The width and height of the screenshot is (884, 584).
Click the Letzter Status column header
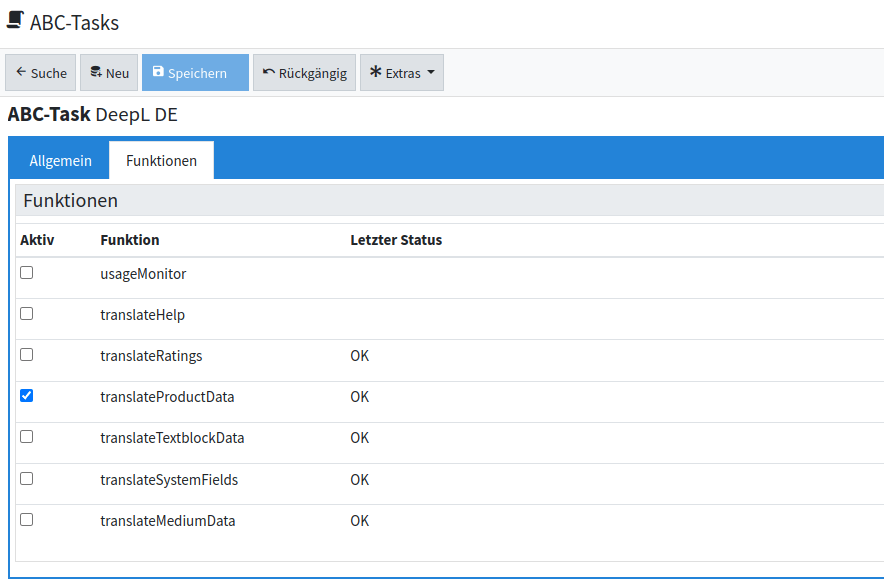(396, 240)
